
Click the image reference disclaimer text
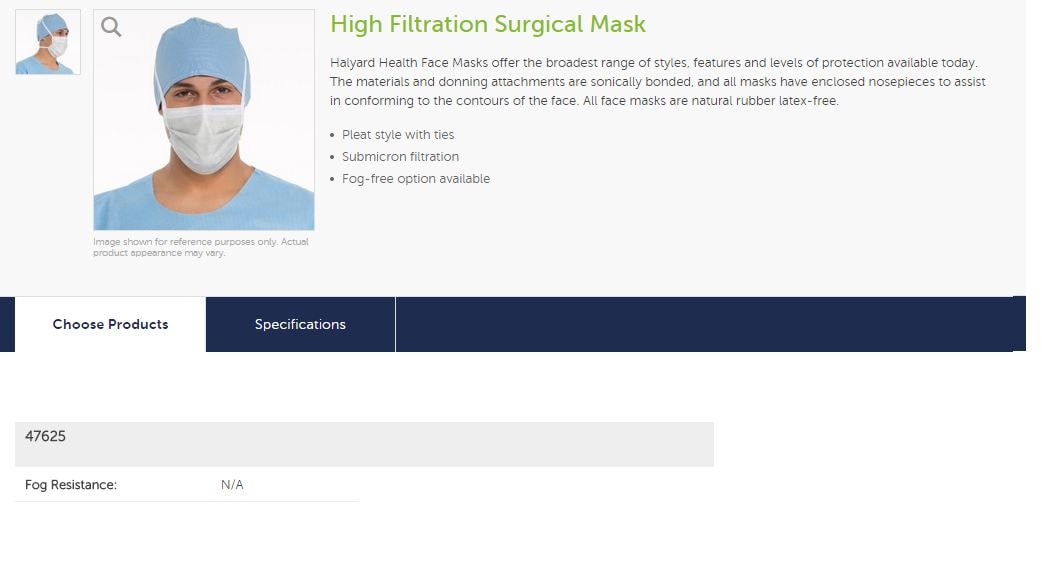[201, 247]
